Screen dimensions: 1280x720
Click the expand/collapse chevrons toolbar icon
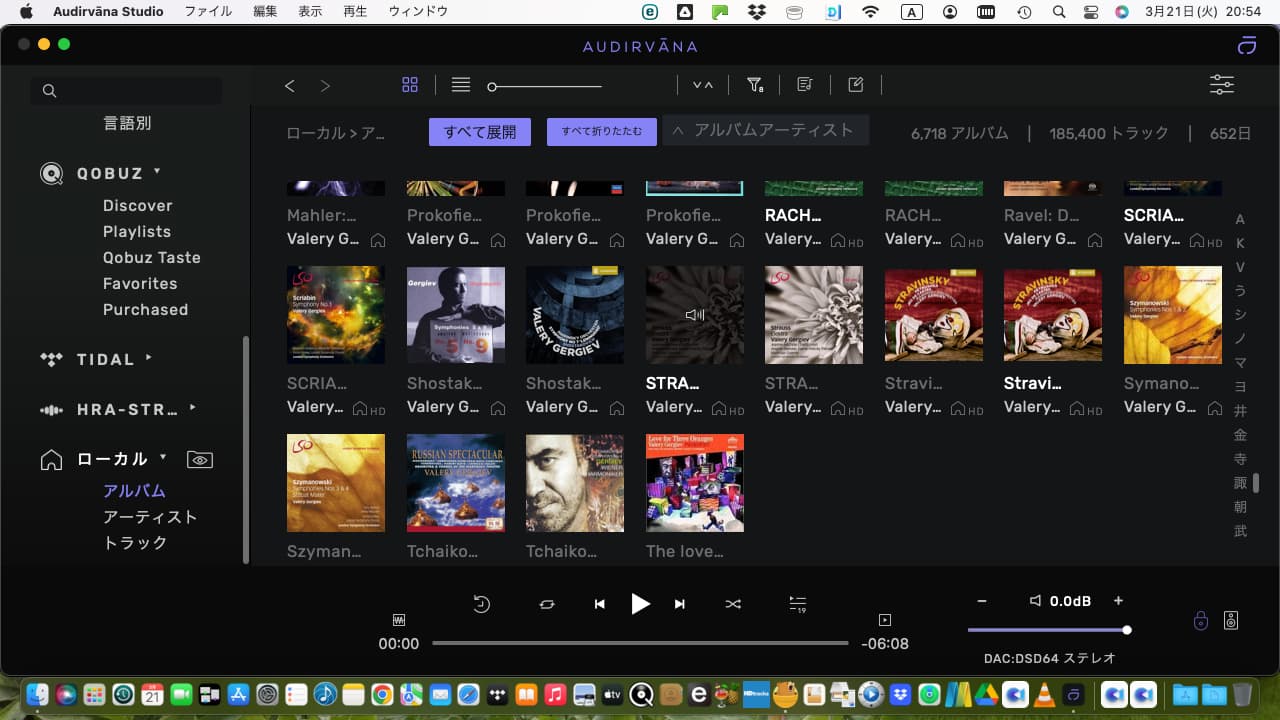703,85
